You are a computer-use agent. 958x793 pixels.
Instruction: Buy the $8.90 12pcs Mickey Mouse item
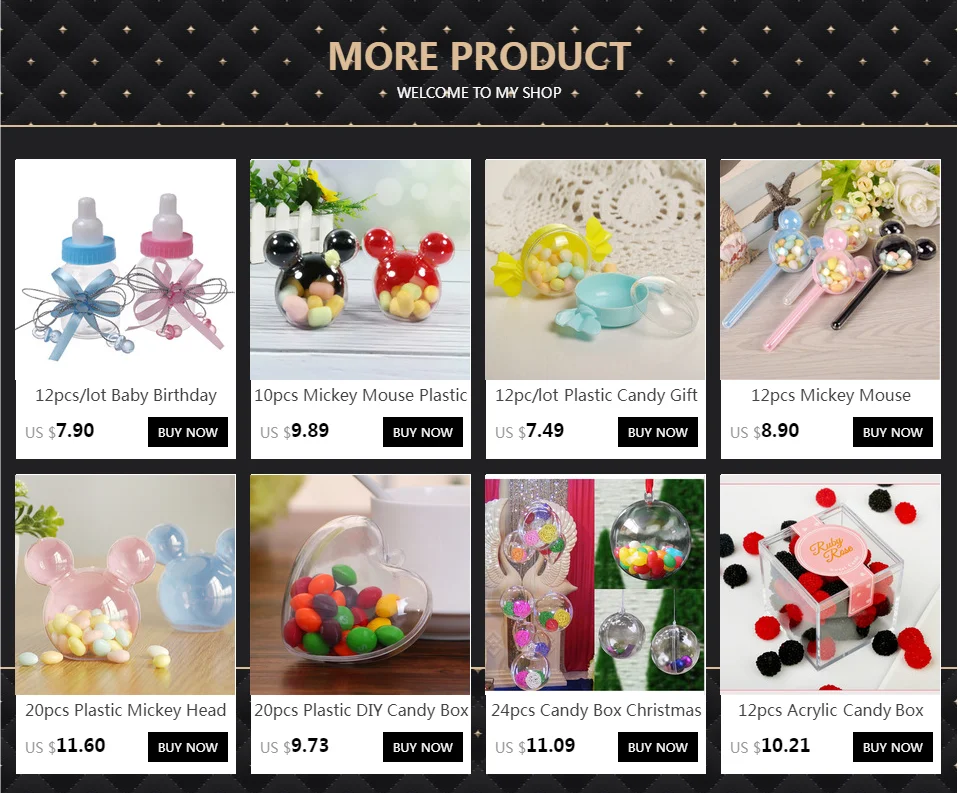click(893, 432)
